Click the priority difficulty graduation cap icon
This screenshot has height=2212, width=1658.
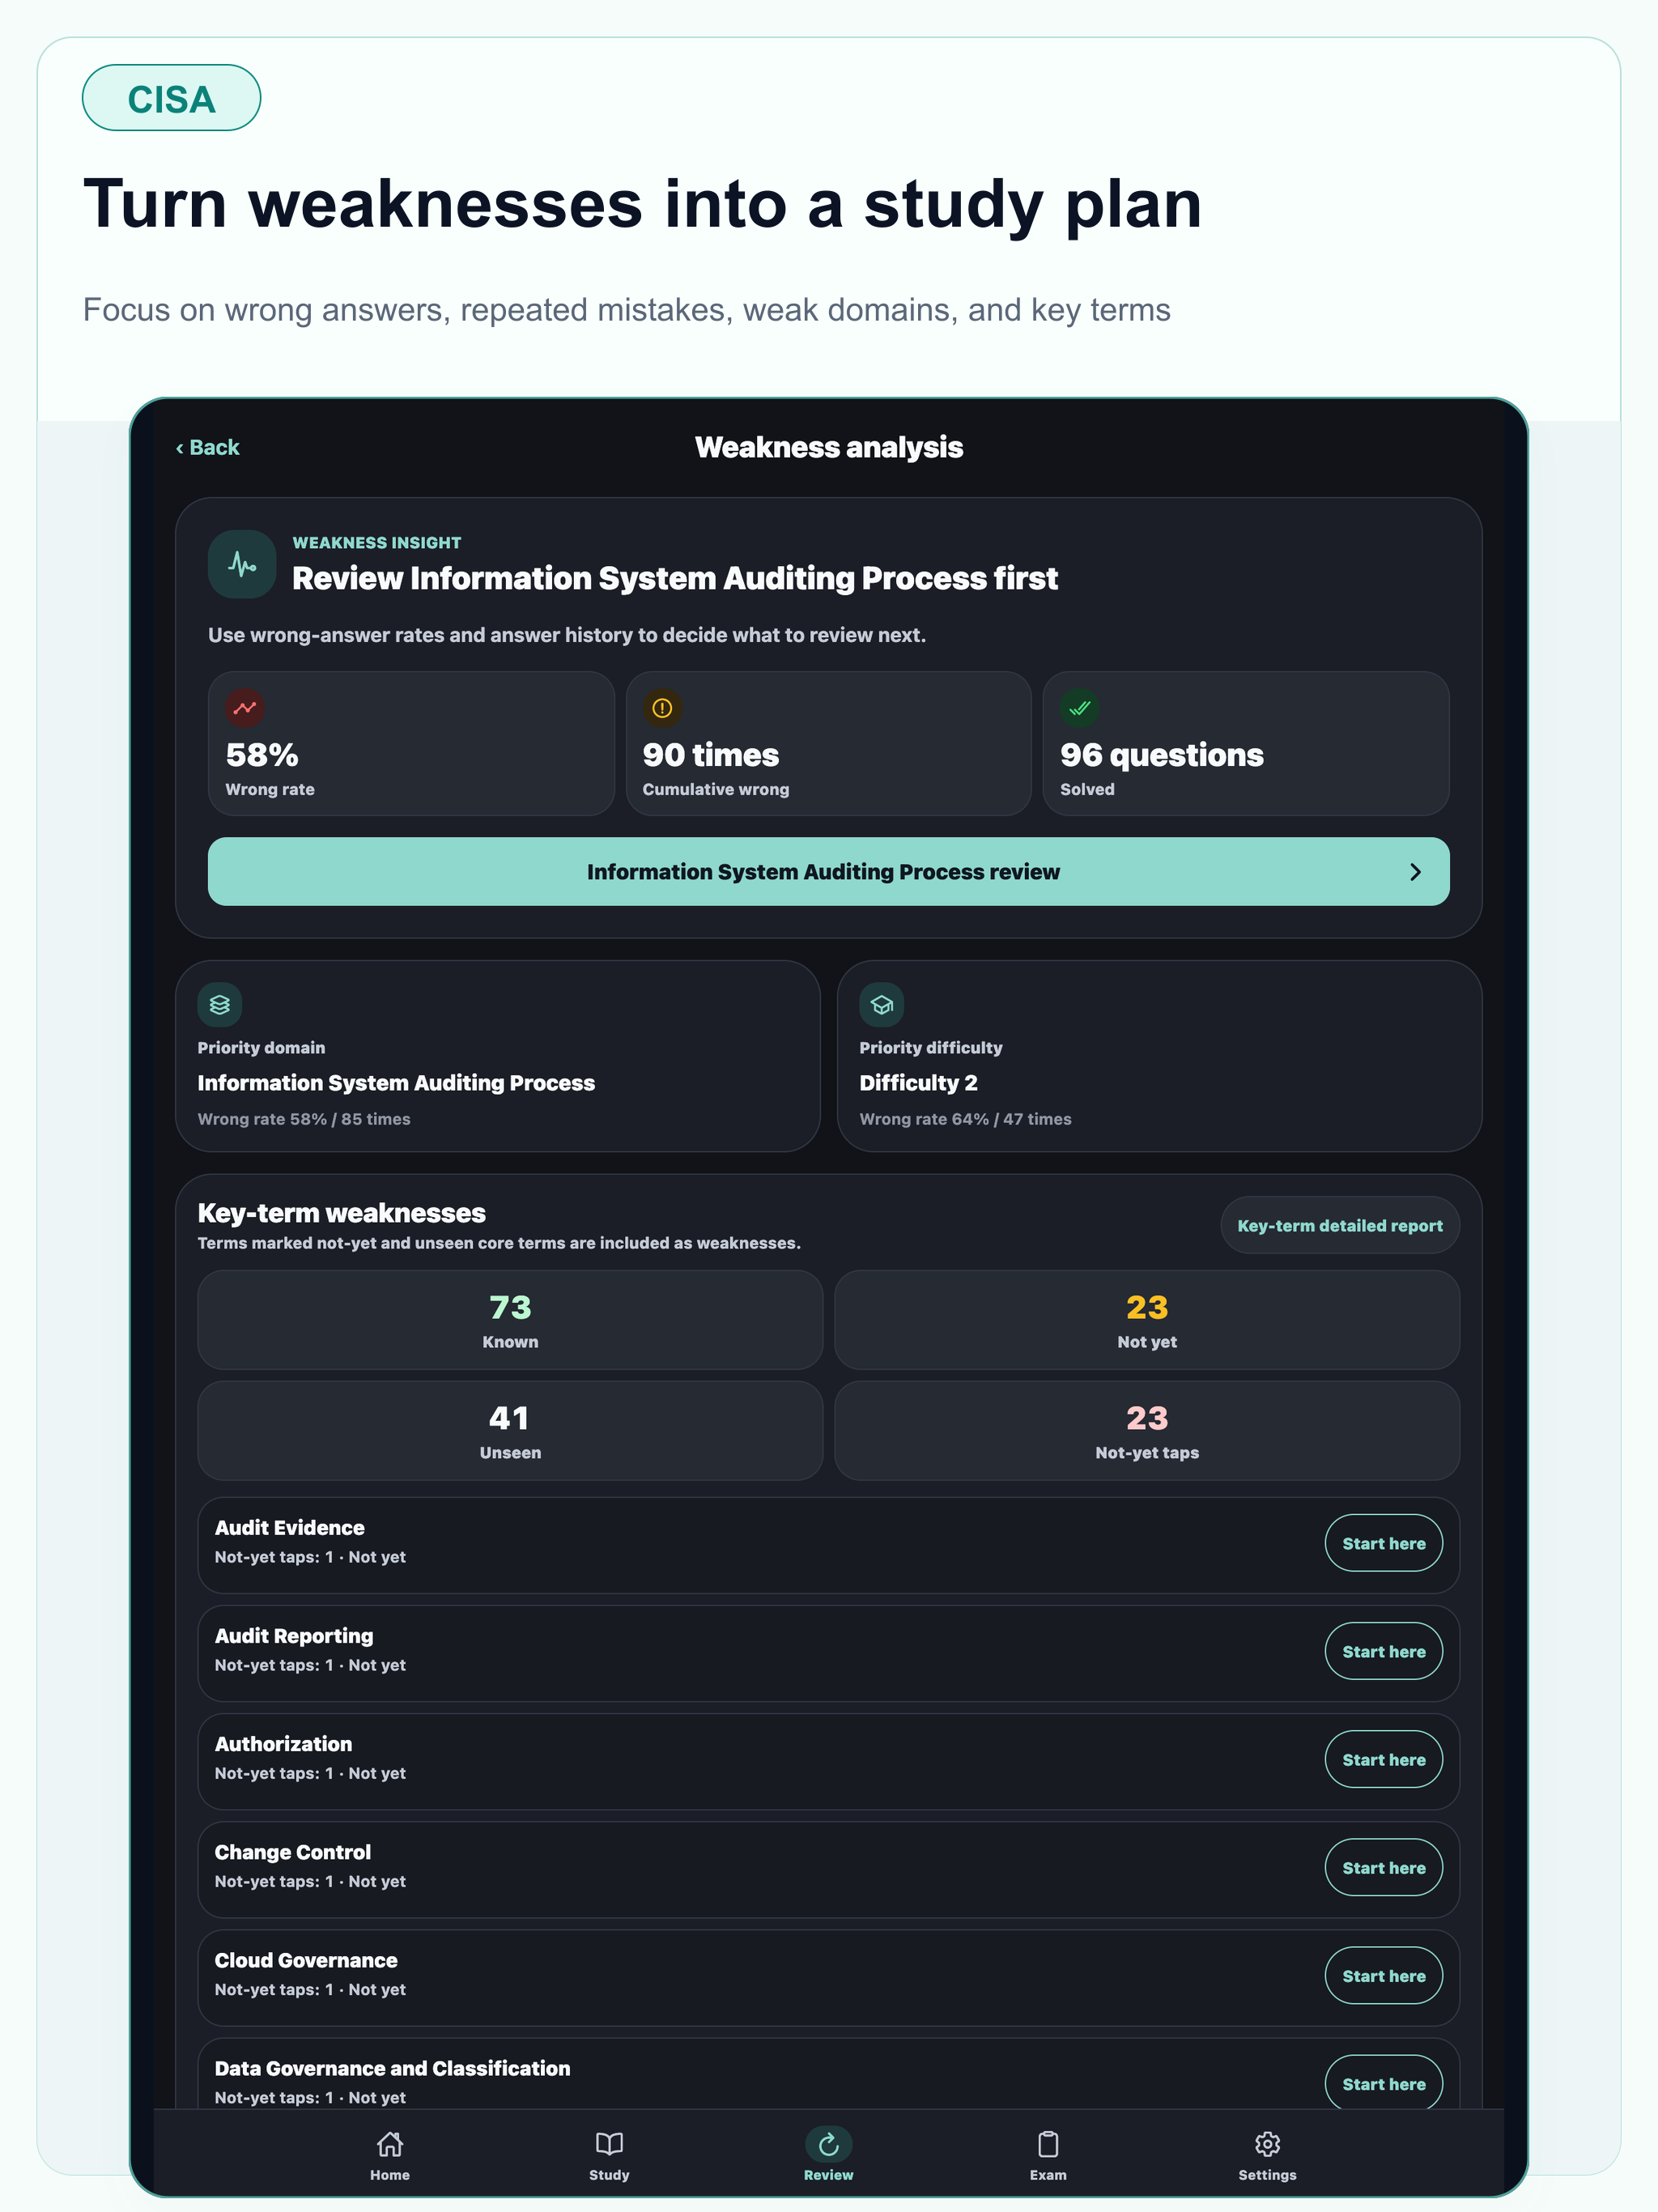882,1005
